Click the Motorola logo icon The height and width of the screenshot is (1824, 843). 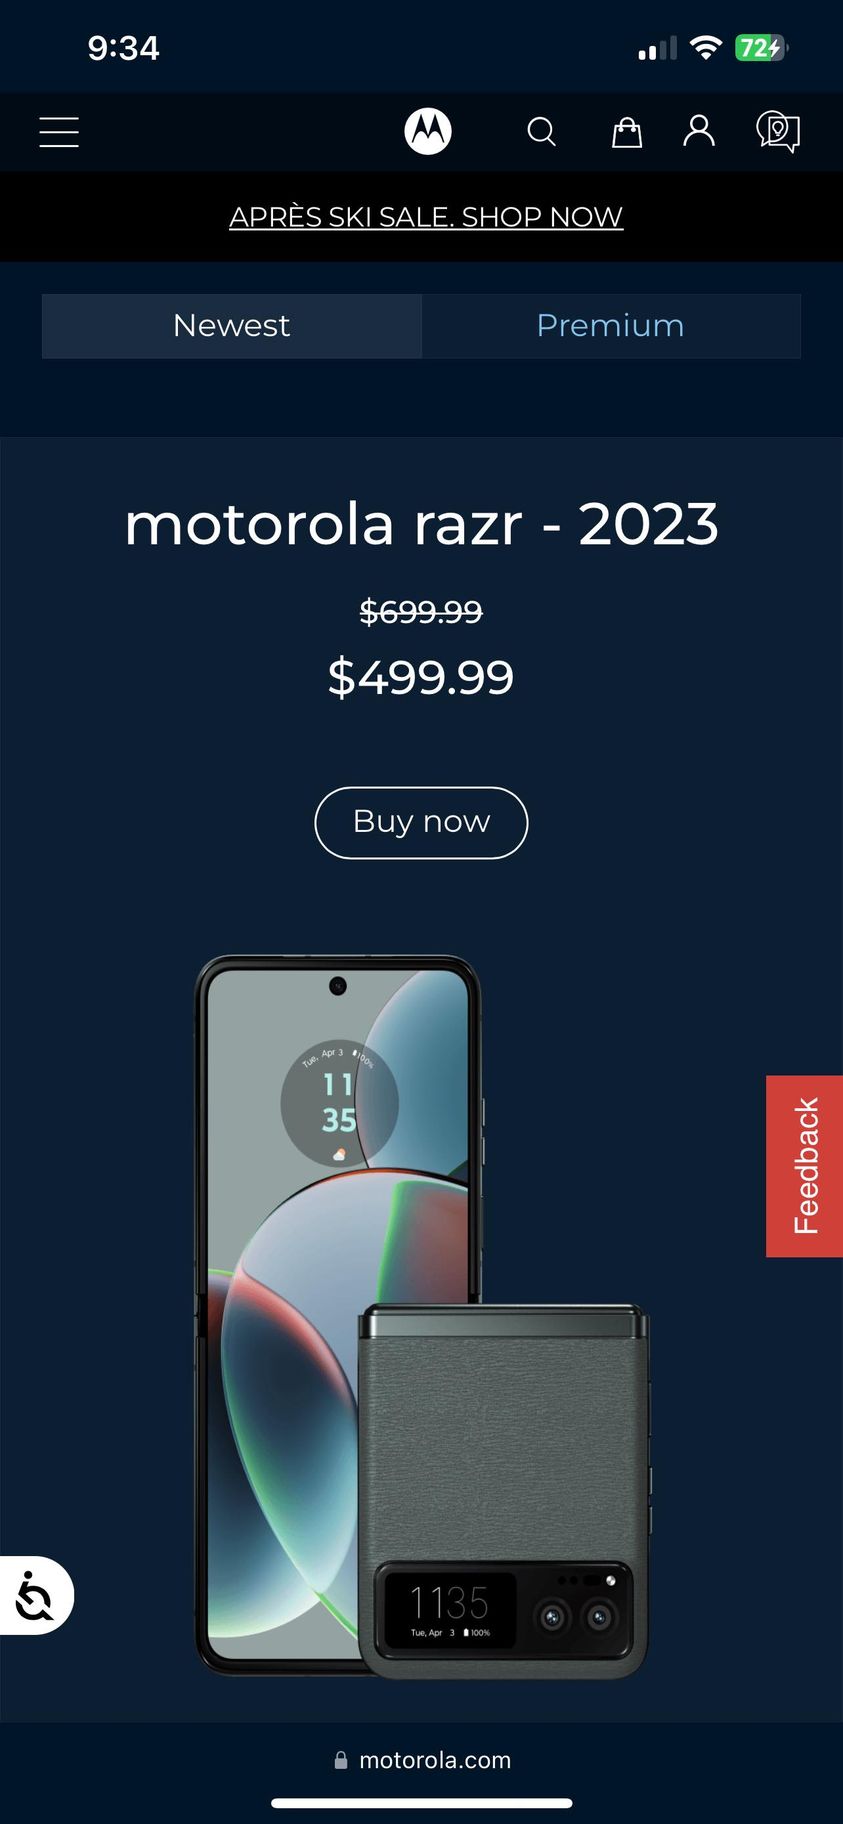(428, 131)
